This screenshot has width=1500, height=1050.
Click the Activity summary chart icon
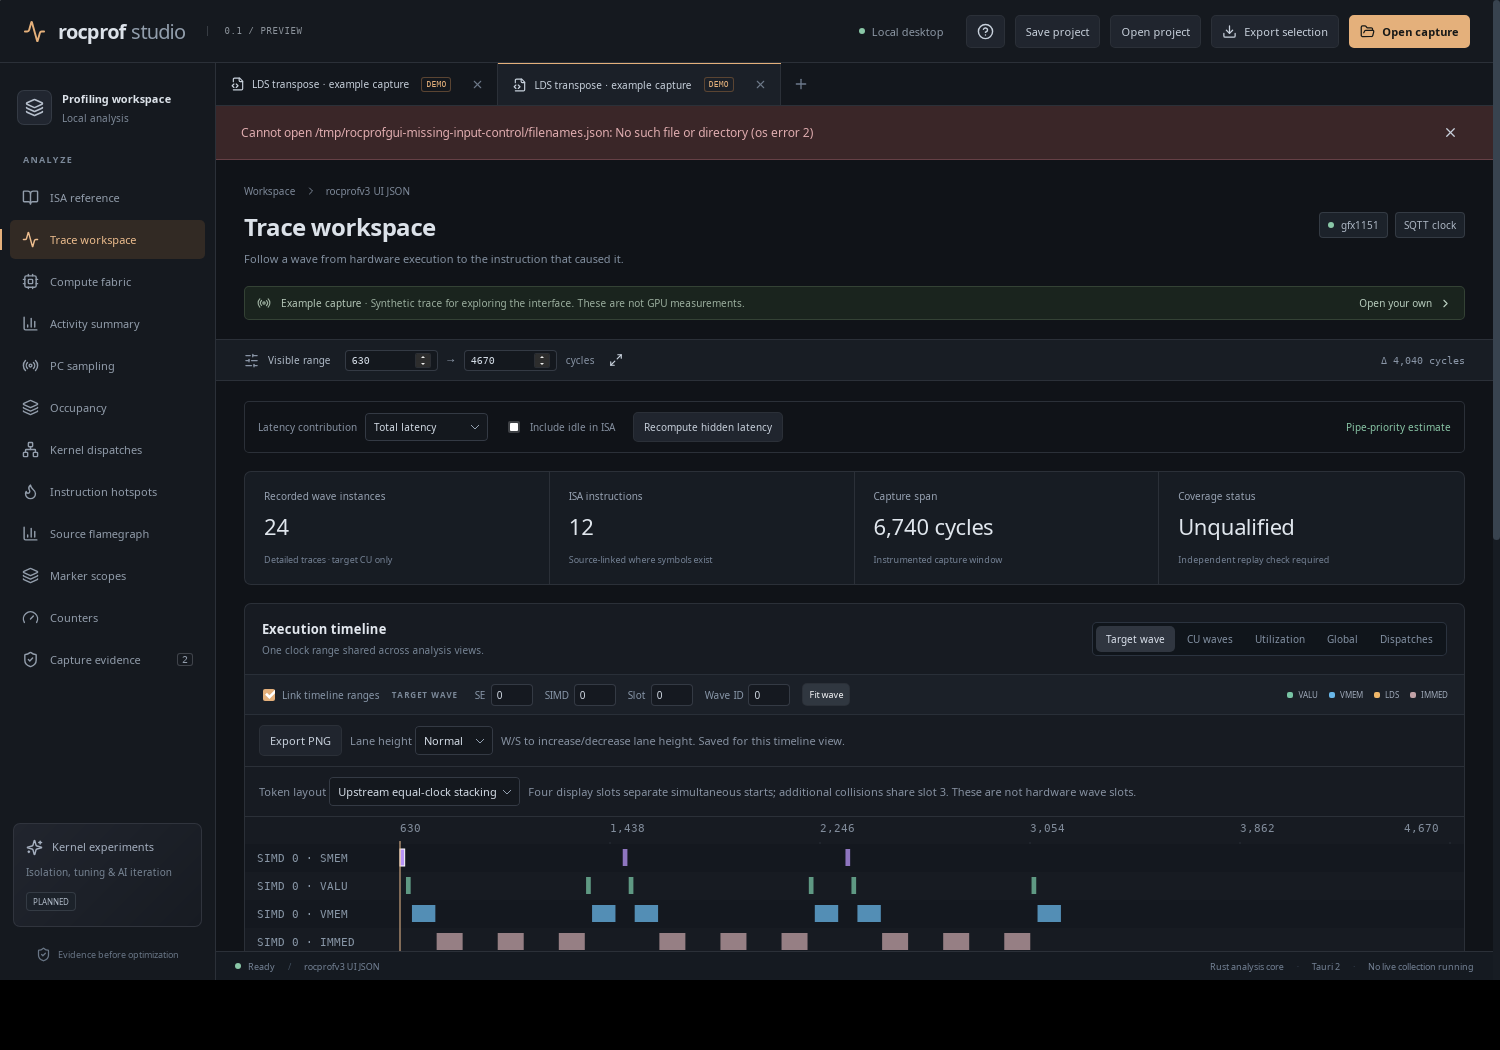[x=31, y=324]
